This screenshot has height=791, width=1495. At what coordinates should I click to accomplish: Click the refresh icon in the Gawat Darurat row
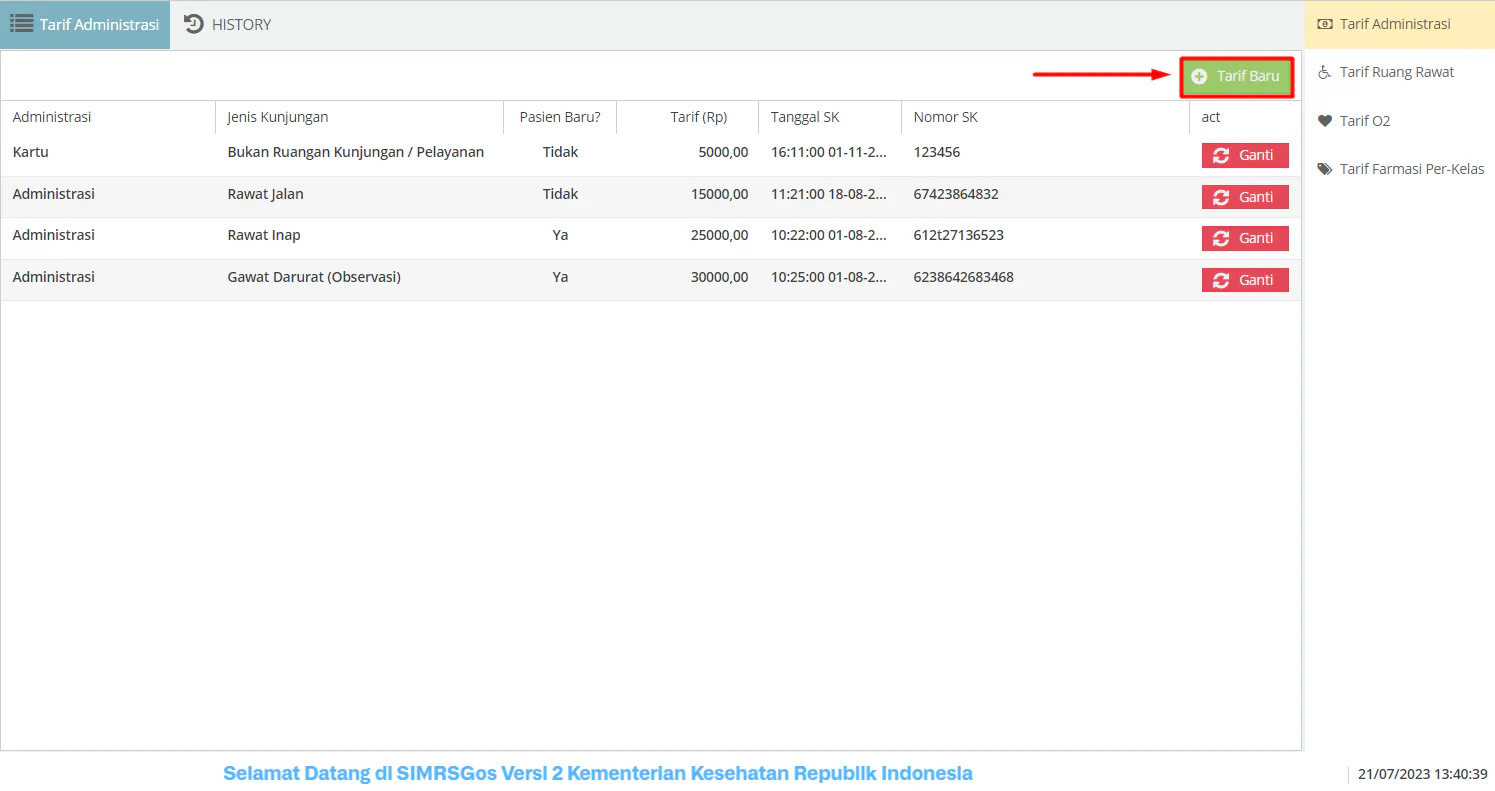(1221, 280)
